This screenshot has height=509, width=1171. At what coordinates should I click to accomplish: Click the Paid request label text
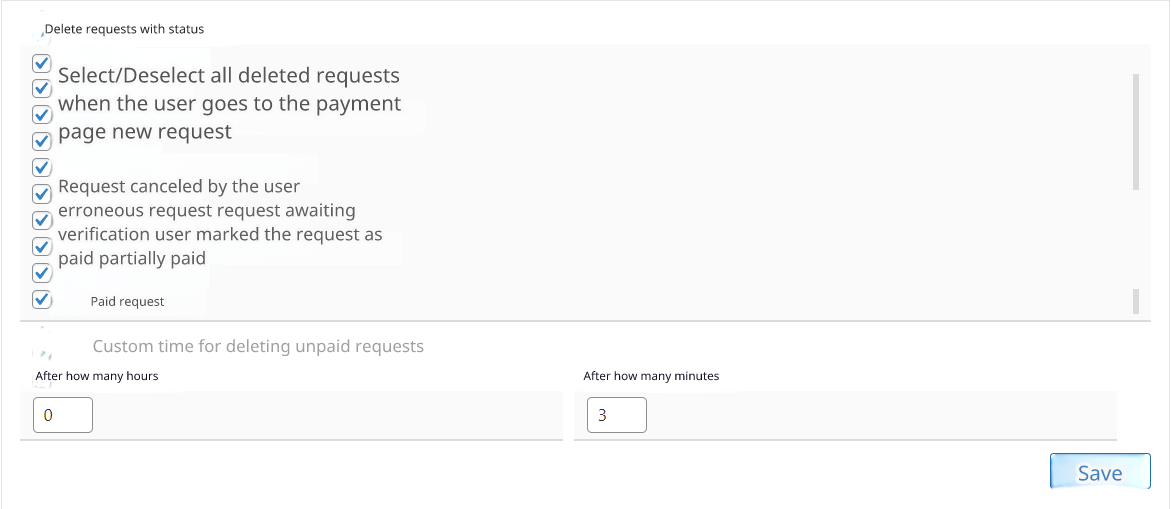tap(127, 301)
